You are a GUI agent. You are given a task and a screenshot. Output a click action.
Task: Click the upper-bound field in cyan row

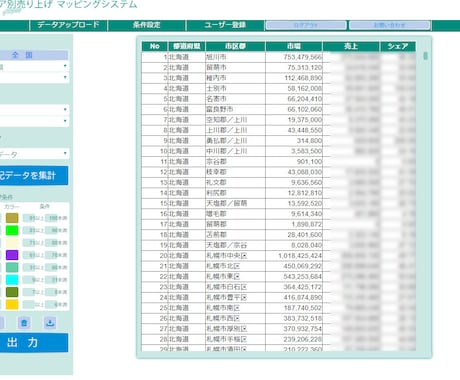pos(51,280)
